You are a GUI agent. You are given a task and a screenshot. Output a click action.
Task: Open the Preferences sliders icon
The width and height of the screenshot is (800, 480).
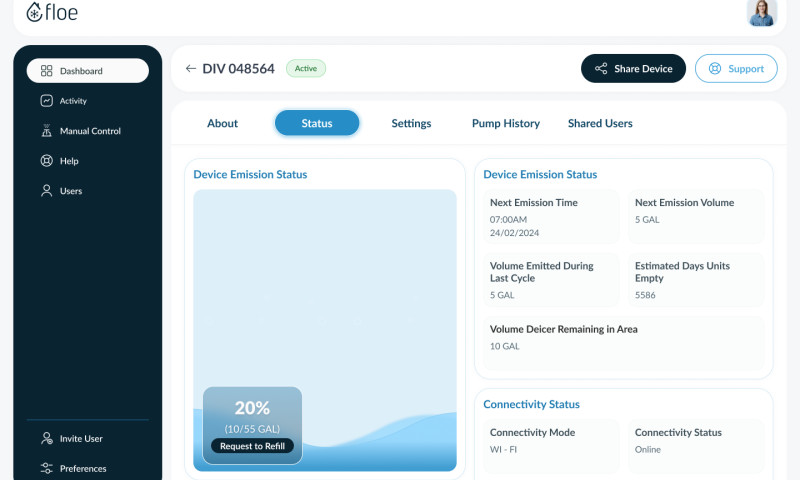(46, 468)
